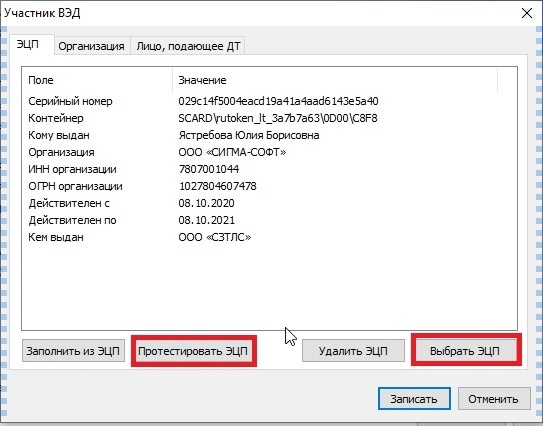Cancel with the Отменить button
The height and width of the screenshot is (426, 543).
pyautogui.click(x=494, y=399)
